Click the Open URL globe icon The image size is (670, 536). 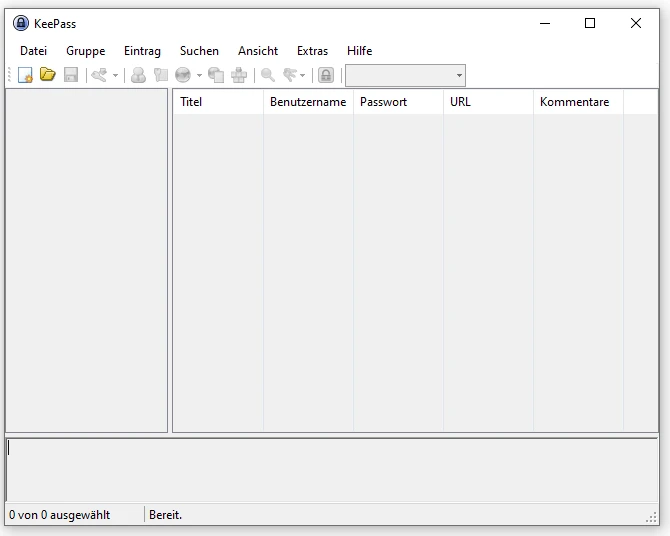(x=183, y=75)
